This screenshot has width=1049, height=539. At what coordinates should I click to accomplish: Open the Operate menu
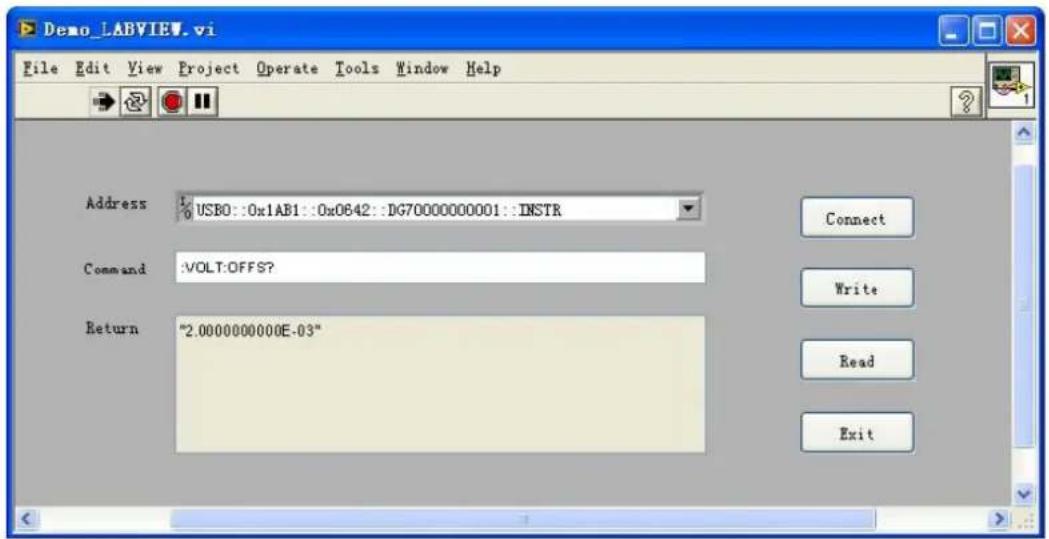click(x=287, y=69)
